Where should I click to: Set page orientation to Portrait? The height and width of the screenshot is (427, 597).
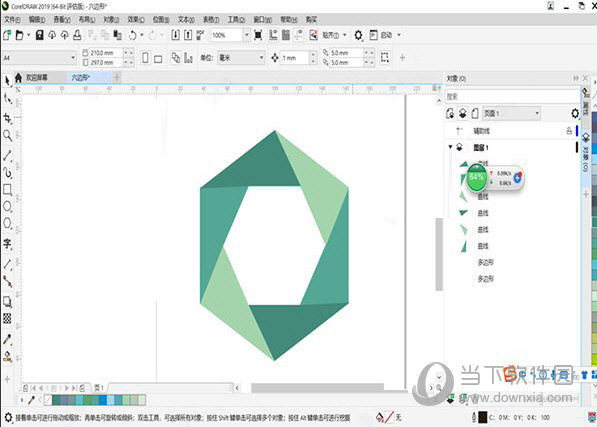click(145, 58)
